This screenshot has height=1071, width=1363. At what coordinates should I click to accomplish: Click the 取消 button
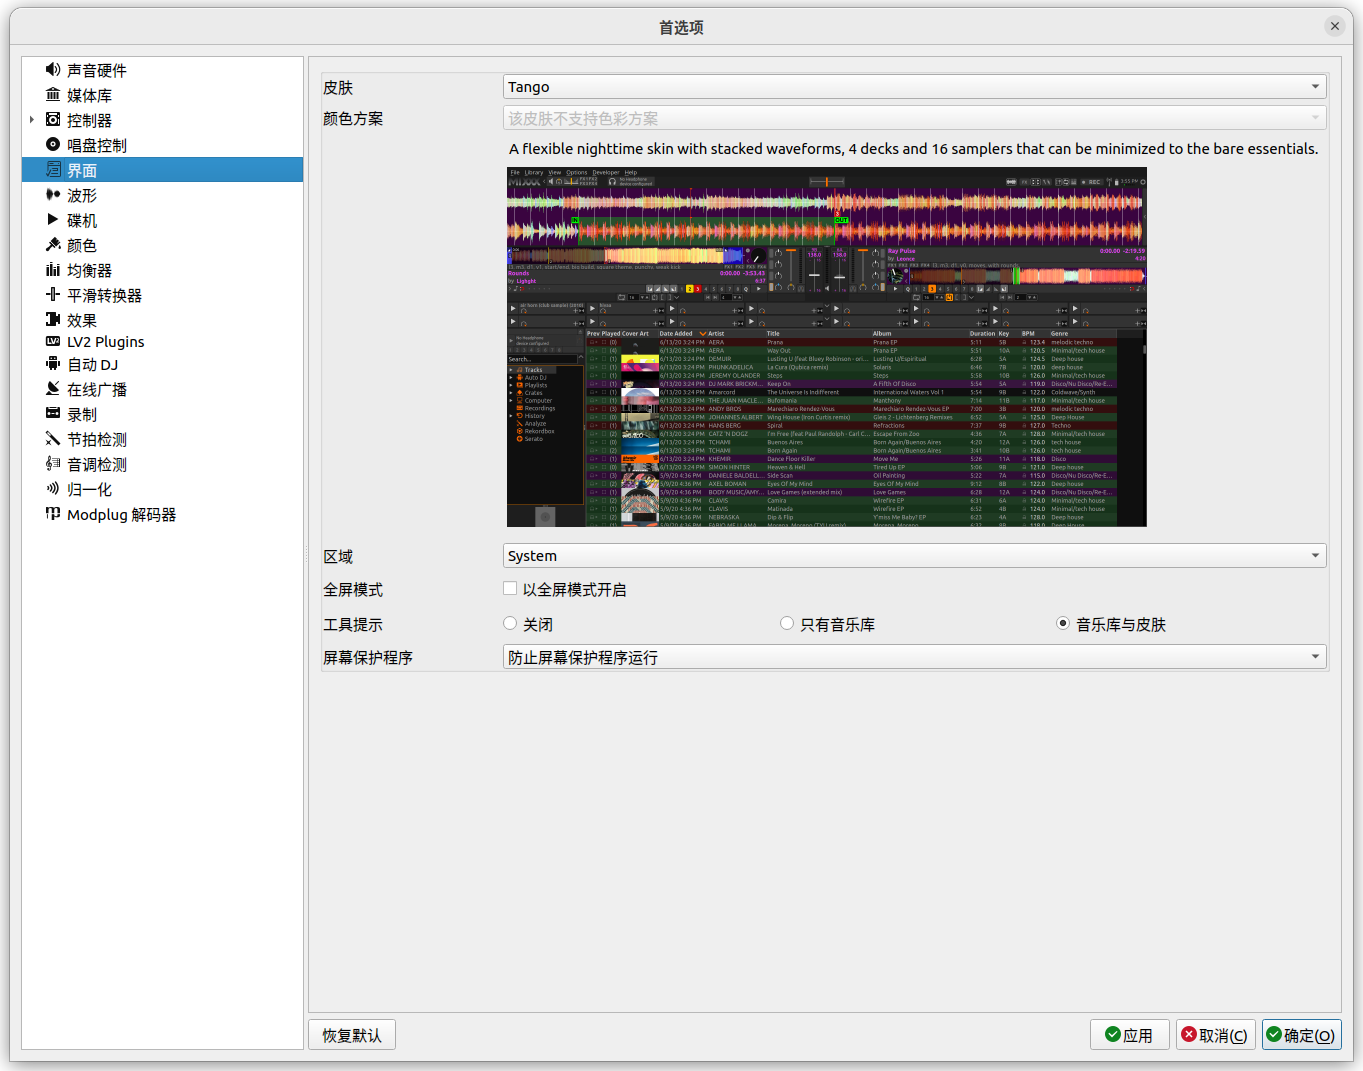(x=1215, y=1035)
